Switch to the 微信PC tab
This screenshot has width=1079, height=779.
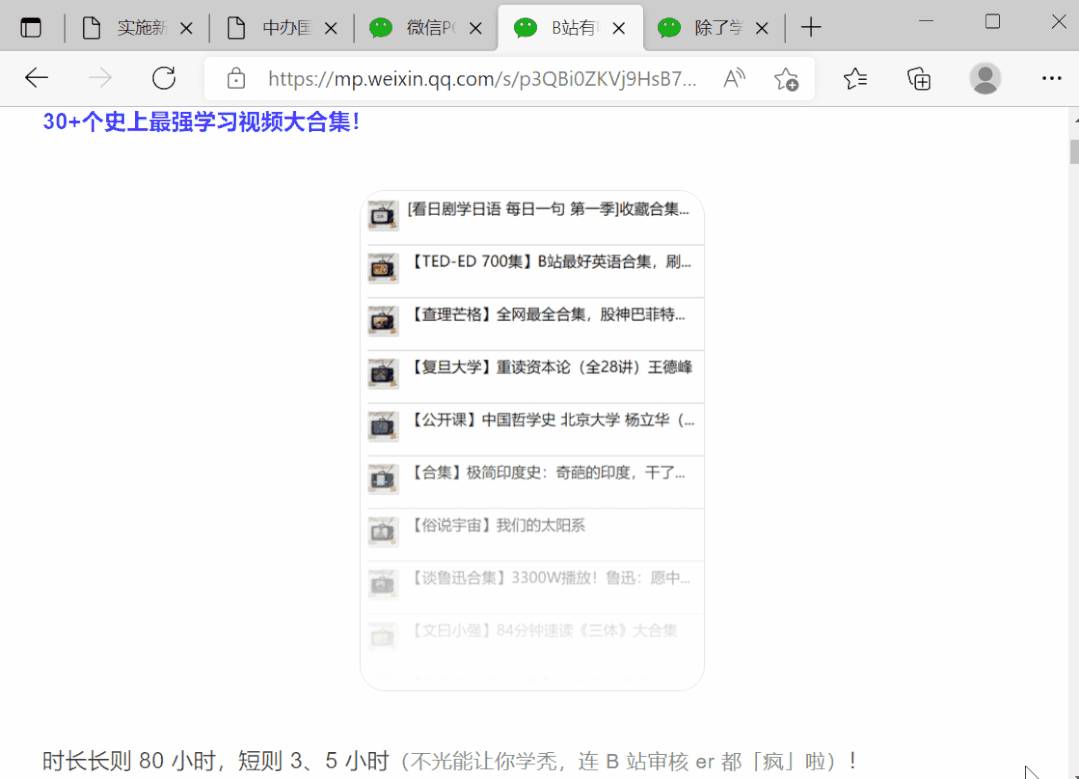coord(428,28)
